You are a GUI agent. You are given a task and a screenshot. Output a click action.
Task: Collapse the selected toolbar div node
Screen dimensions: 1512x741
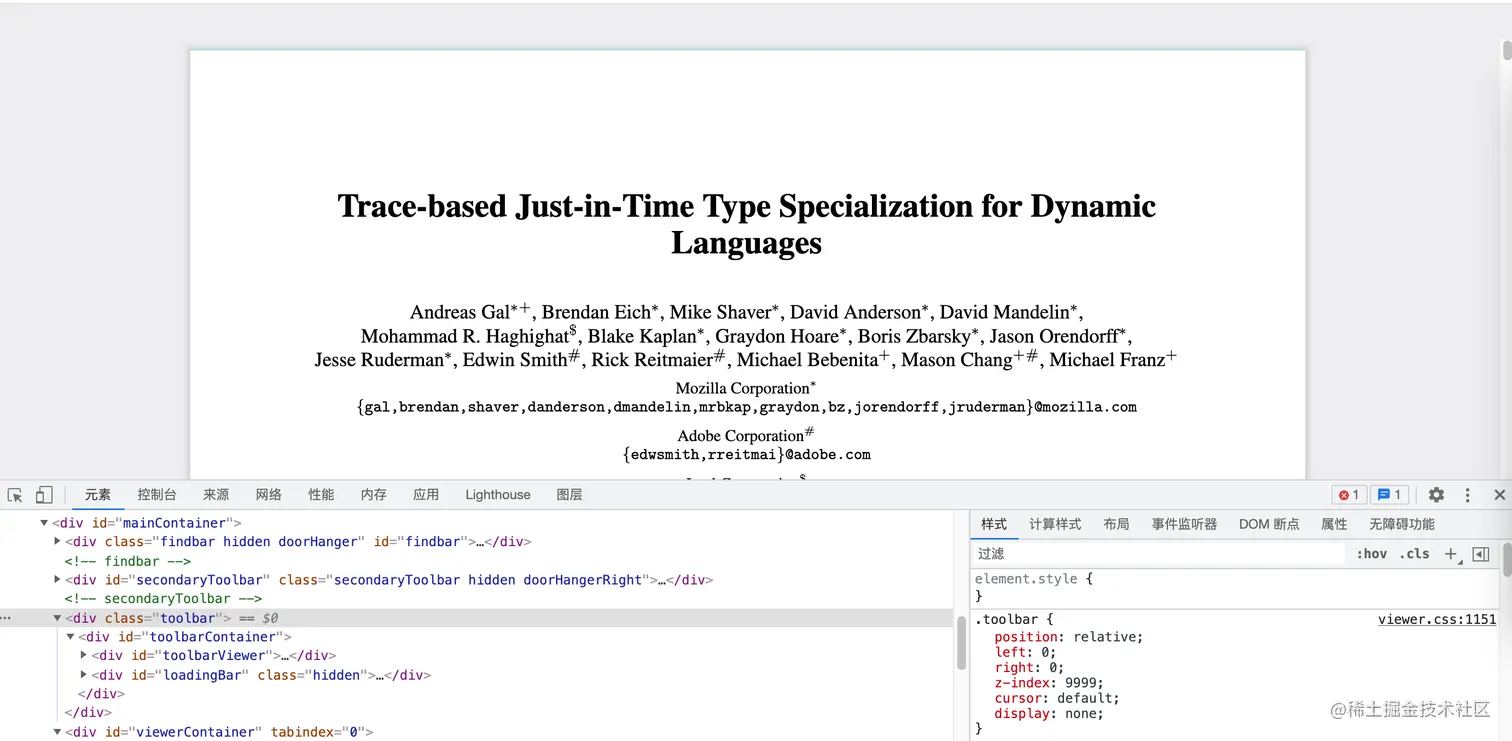(57, 618)
